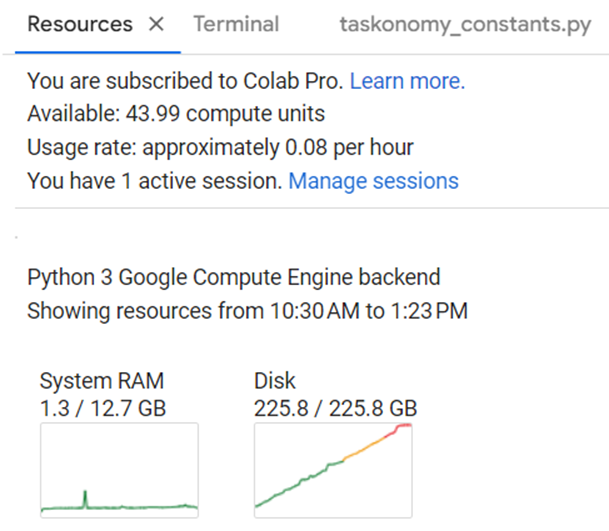609x531 pixels.
Task: Click the 1.3 / 12.7 GB RAM reading
Action: point(103,408)
